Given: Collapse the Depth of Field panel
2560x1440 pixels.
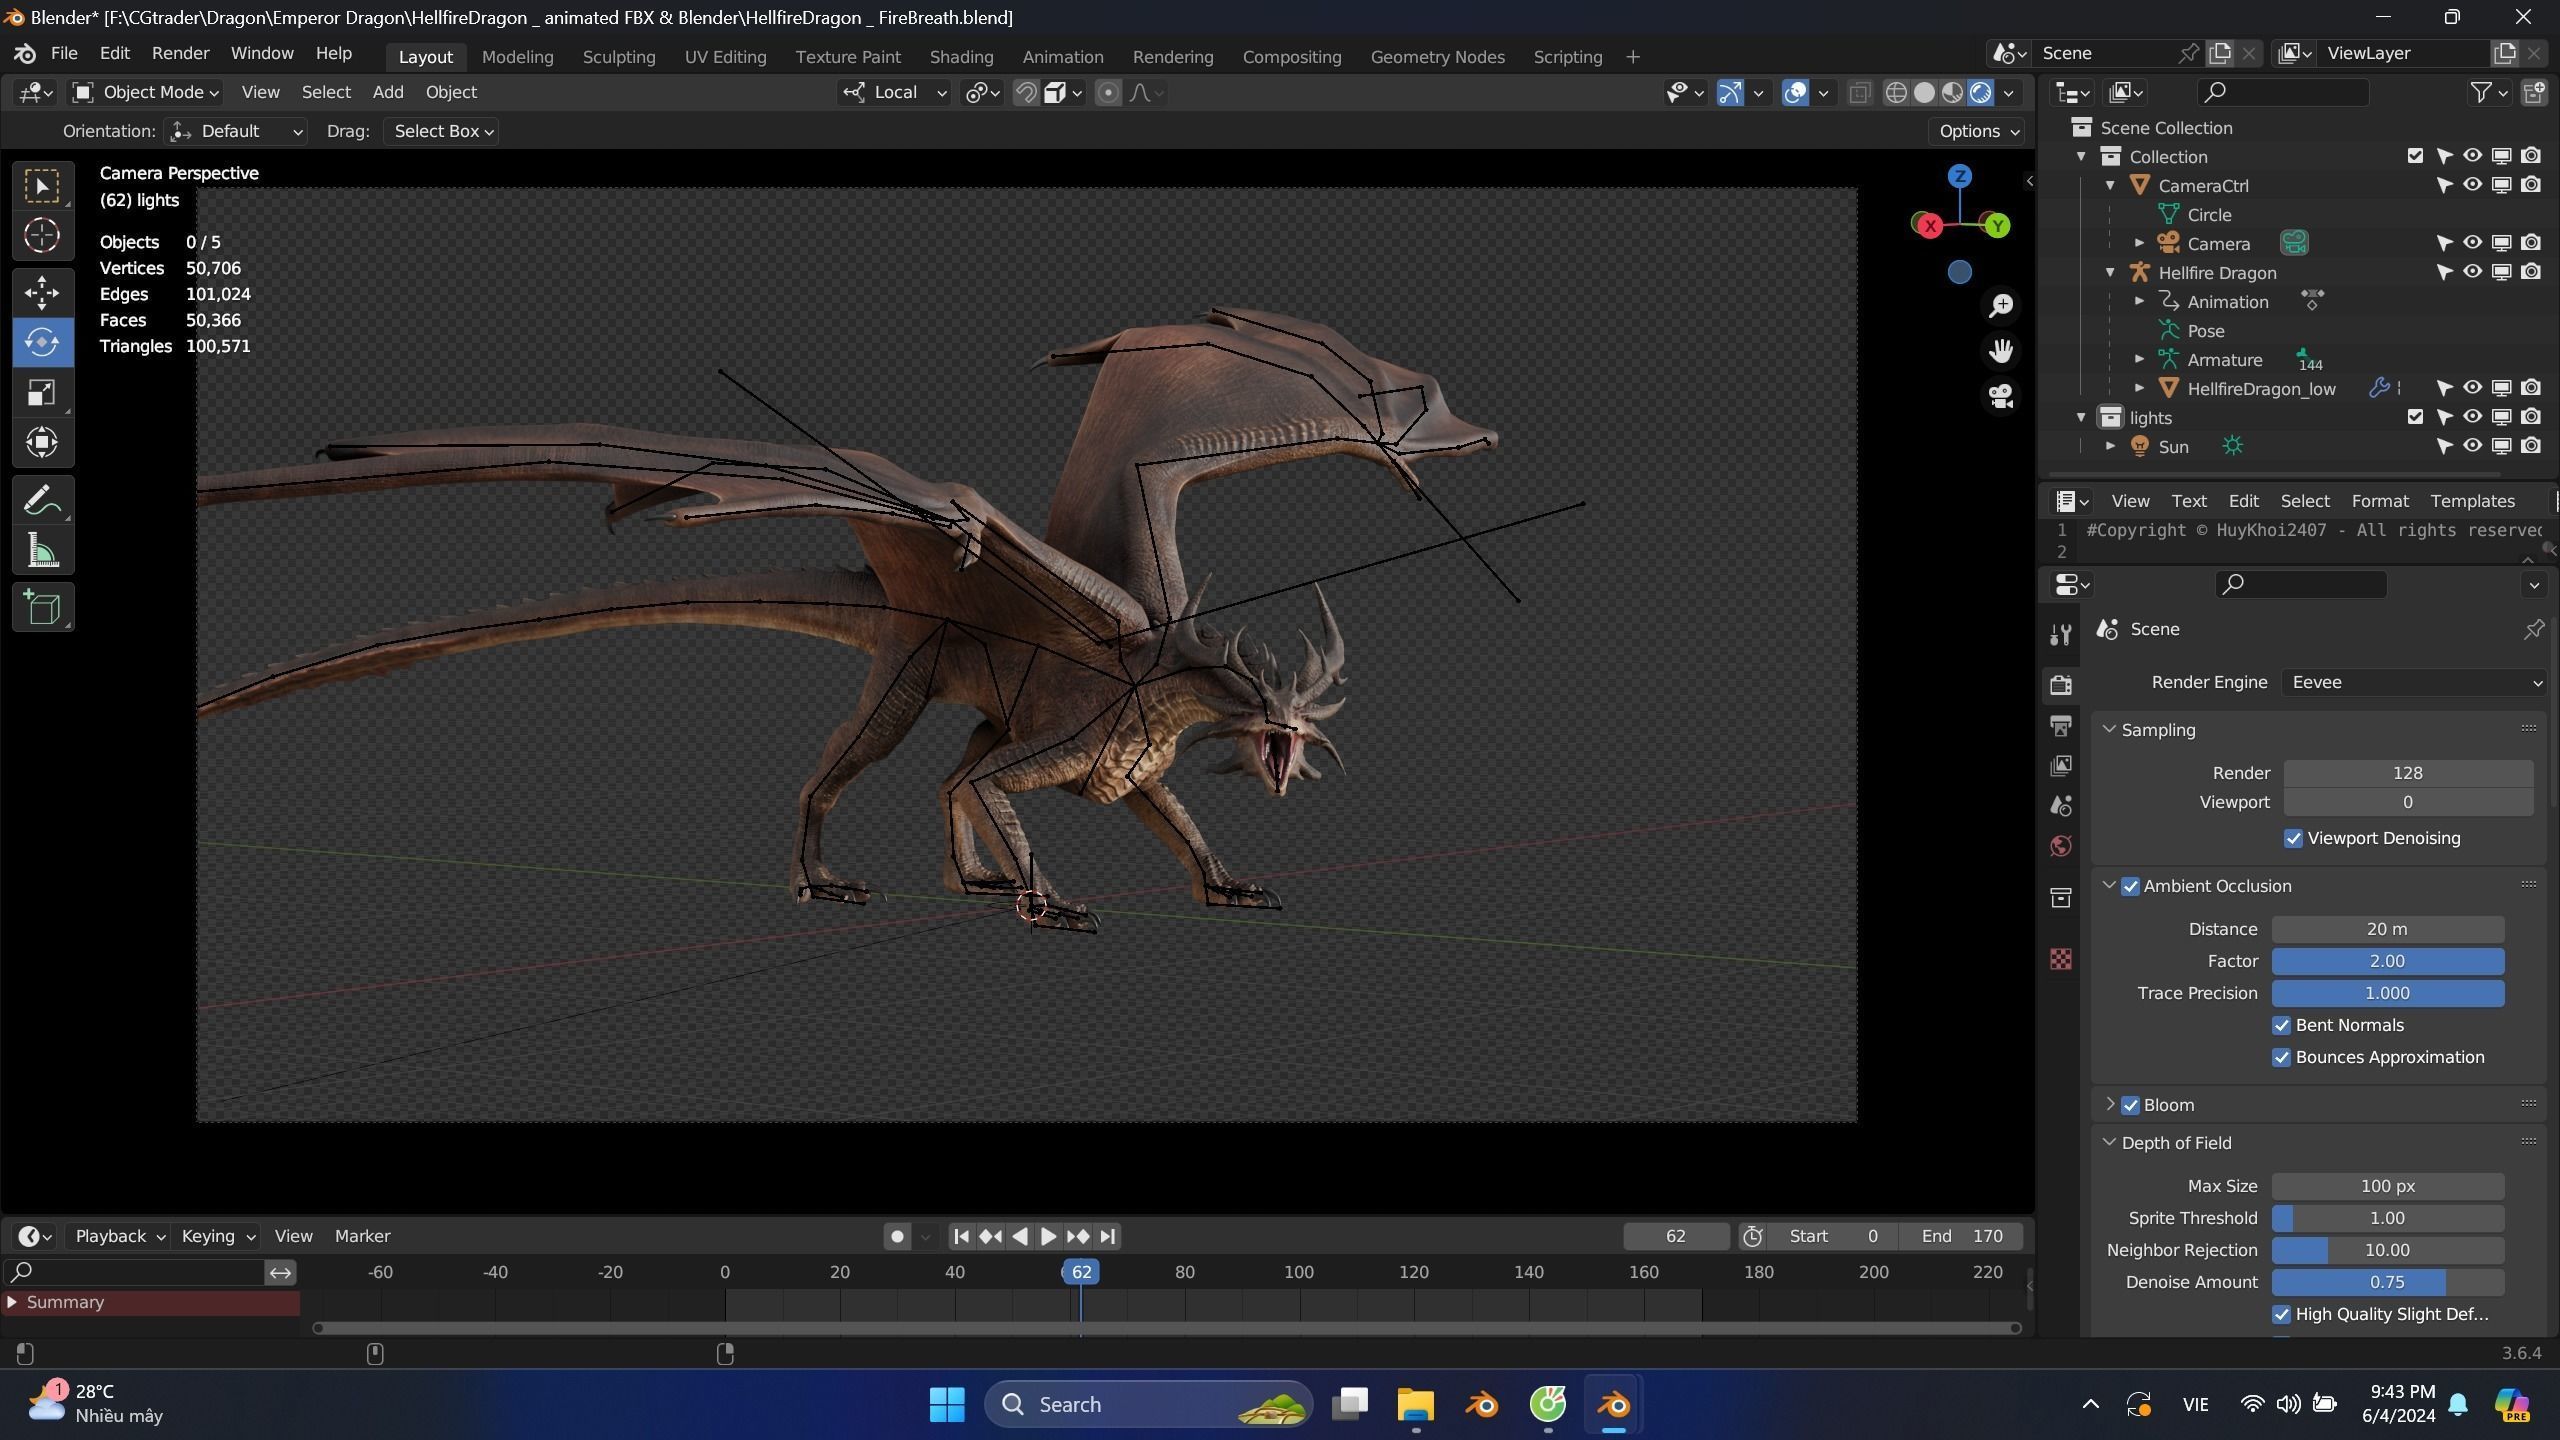Looking at the screenshot, I should pyautogui.click(x=2110, y=1143).
